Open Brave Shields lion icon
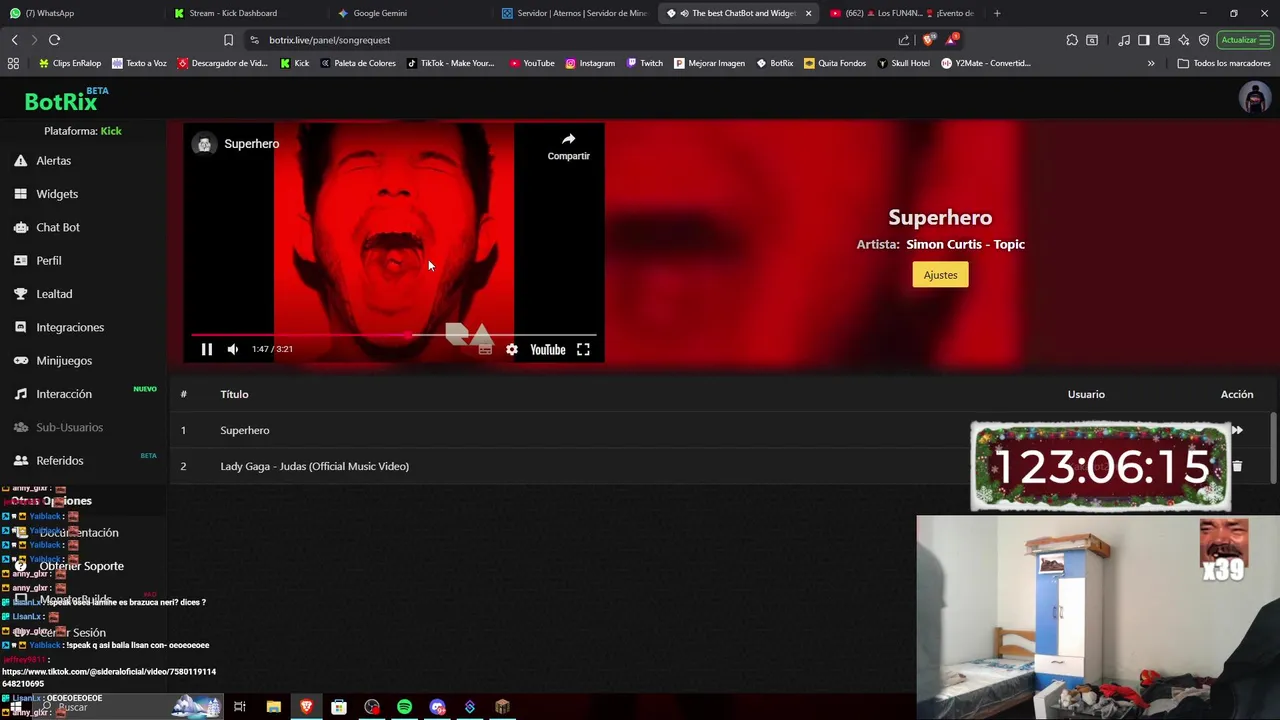The height and width of the screenshot is (720, 1280). pyautogui.click(x=928, y=40)
